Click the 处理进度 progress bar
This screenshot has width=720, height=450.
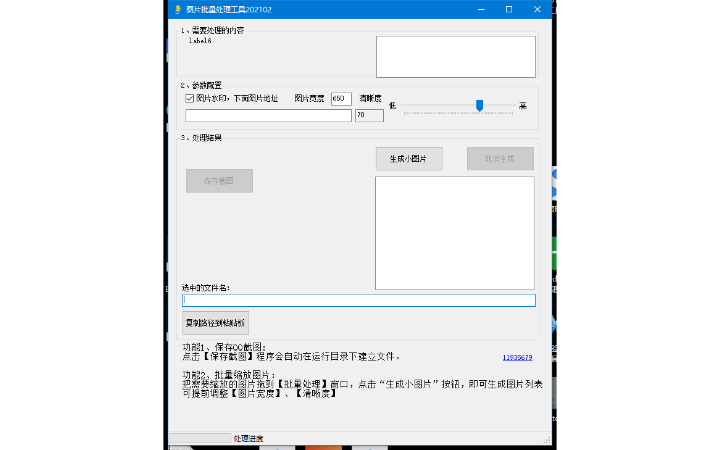(x=200, y=438)
